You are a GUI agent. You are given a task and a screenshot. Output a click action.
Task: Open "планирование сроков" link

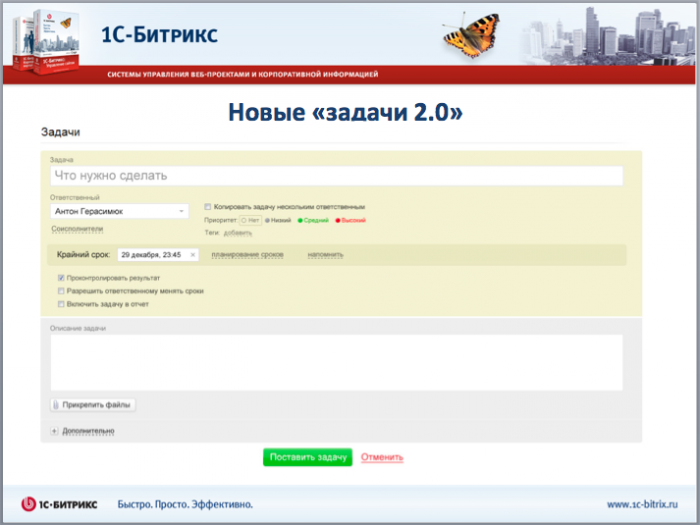pyautogui.click(x=247, y=255)
